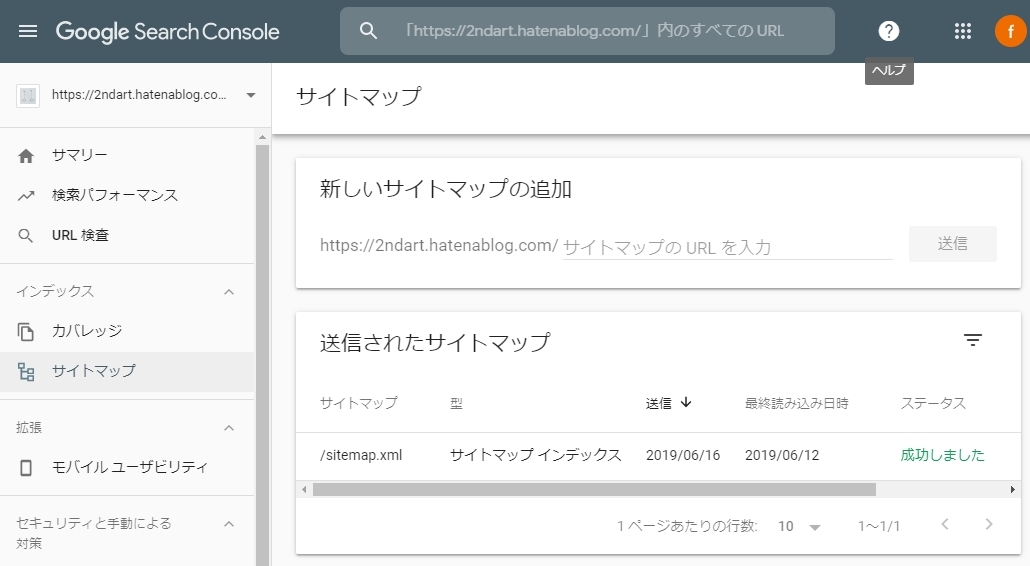Click the property favicon thumbnail

click(28, 95)
